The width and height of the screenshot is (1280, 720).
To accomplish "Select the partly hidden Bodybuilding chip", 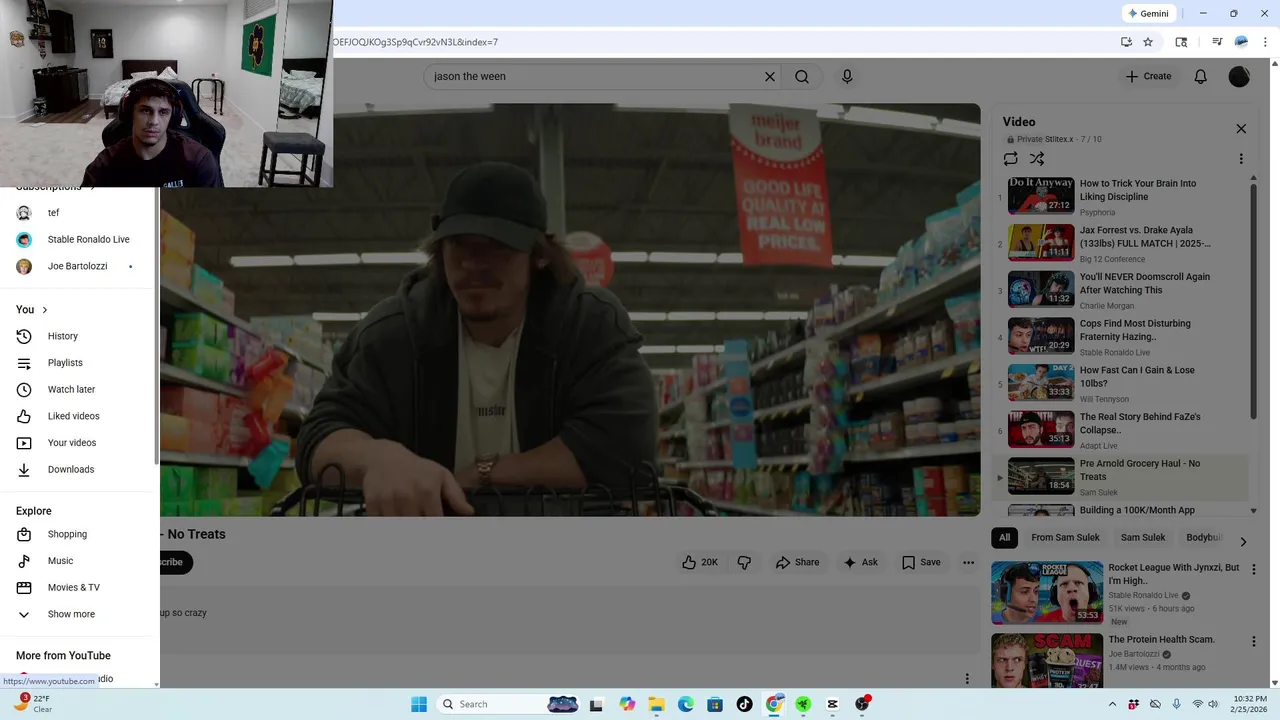I will (x=1203, y=538).
